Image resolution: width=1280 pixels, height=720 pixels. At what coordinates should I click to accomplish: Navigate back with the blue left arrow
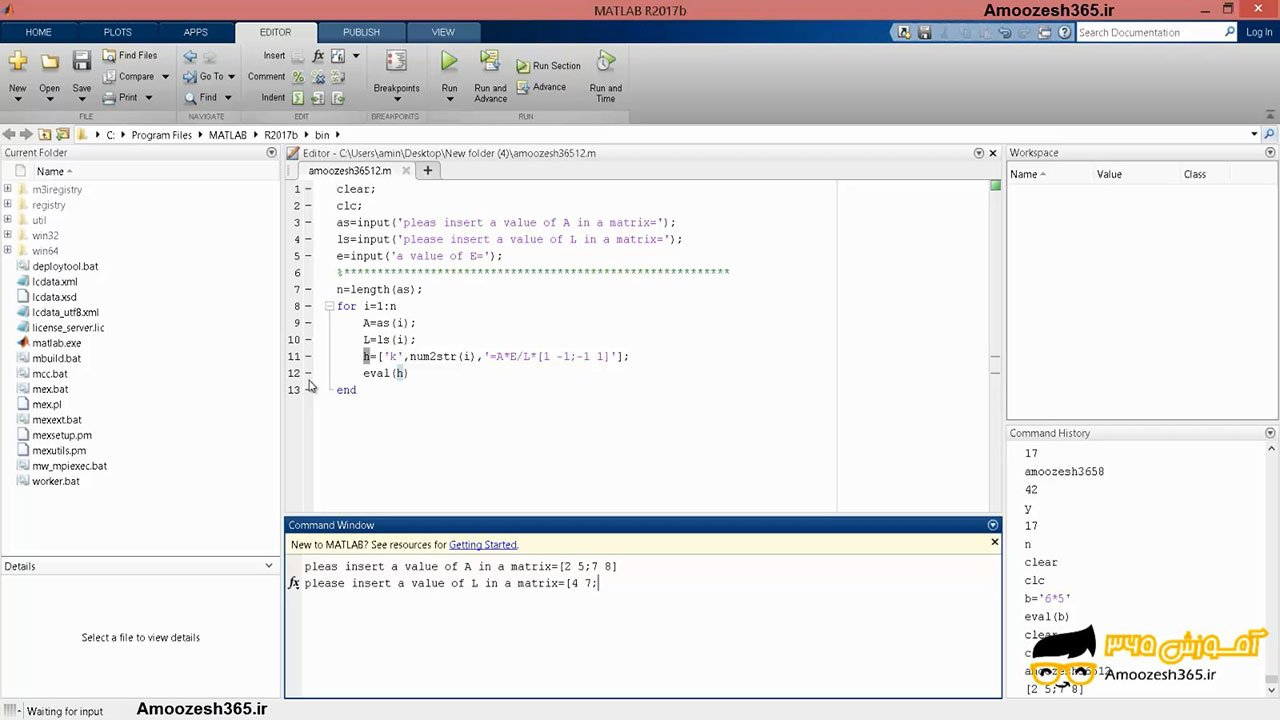[190, 56]
